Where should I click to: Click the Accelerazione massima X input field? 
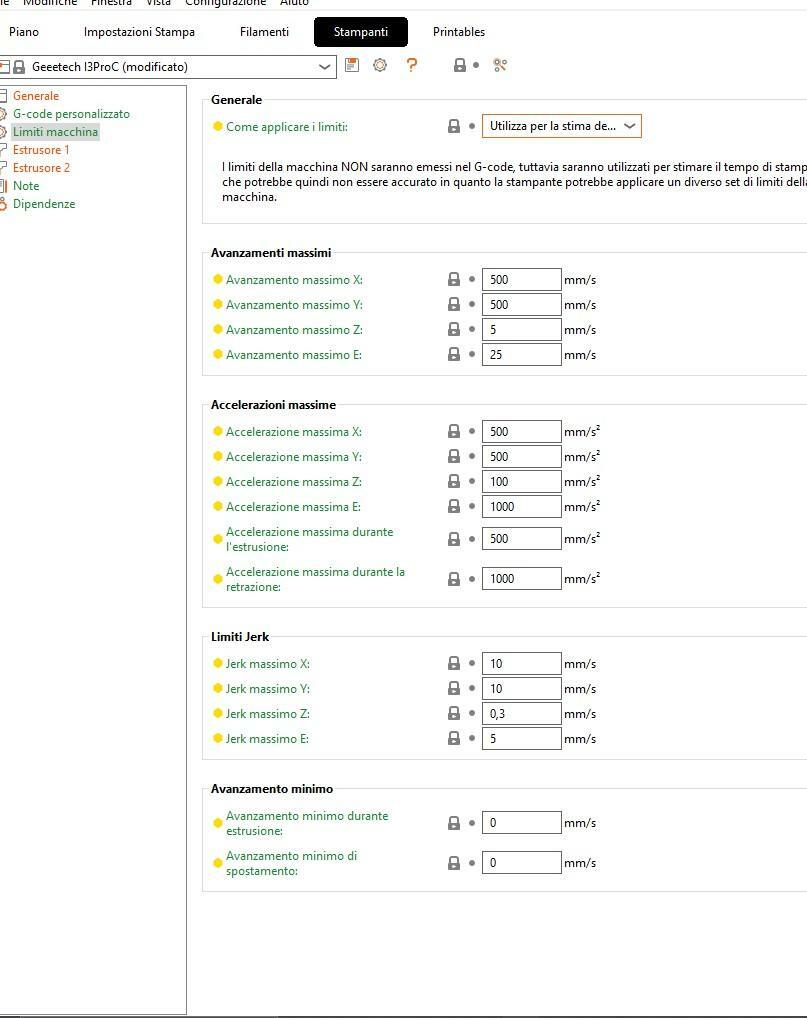(x=521, y=431)
